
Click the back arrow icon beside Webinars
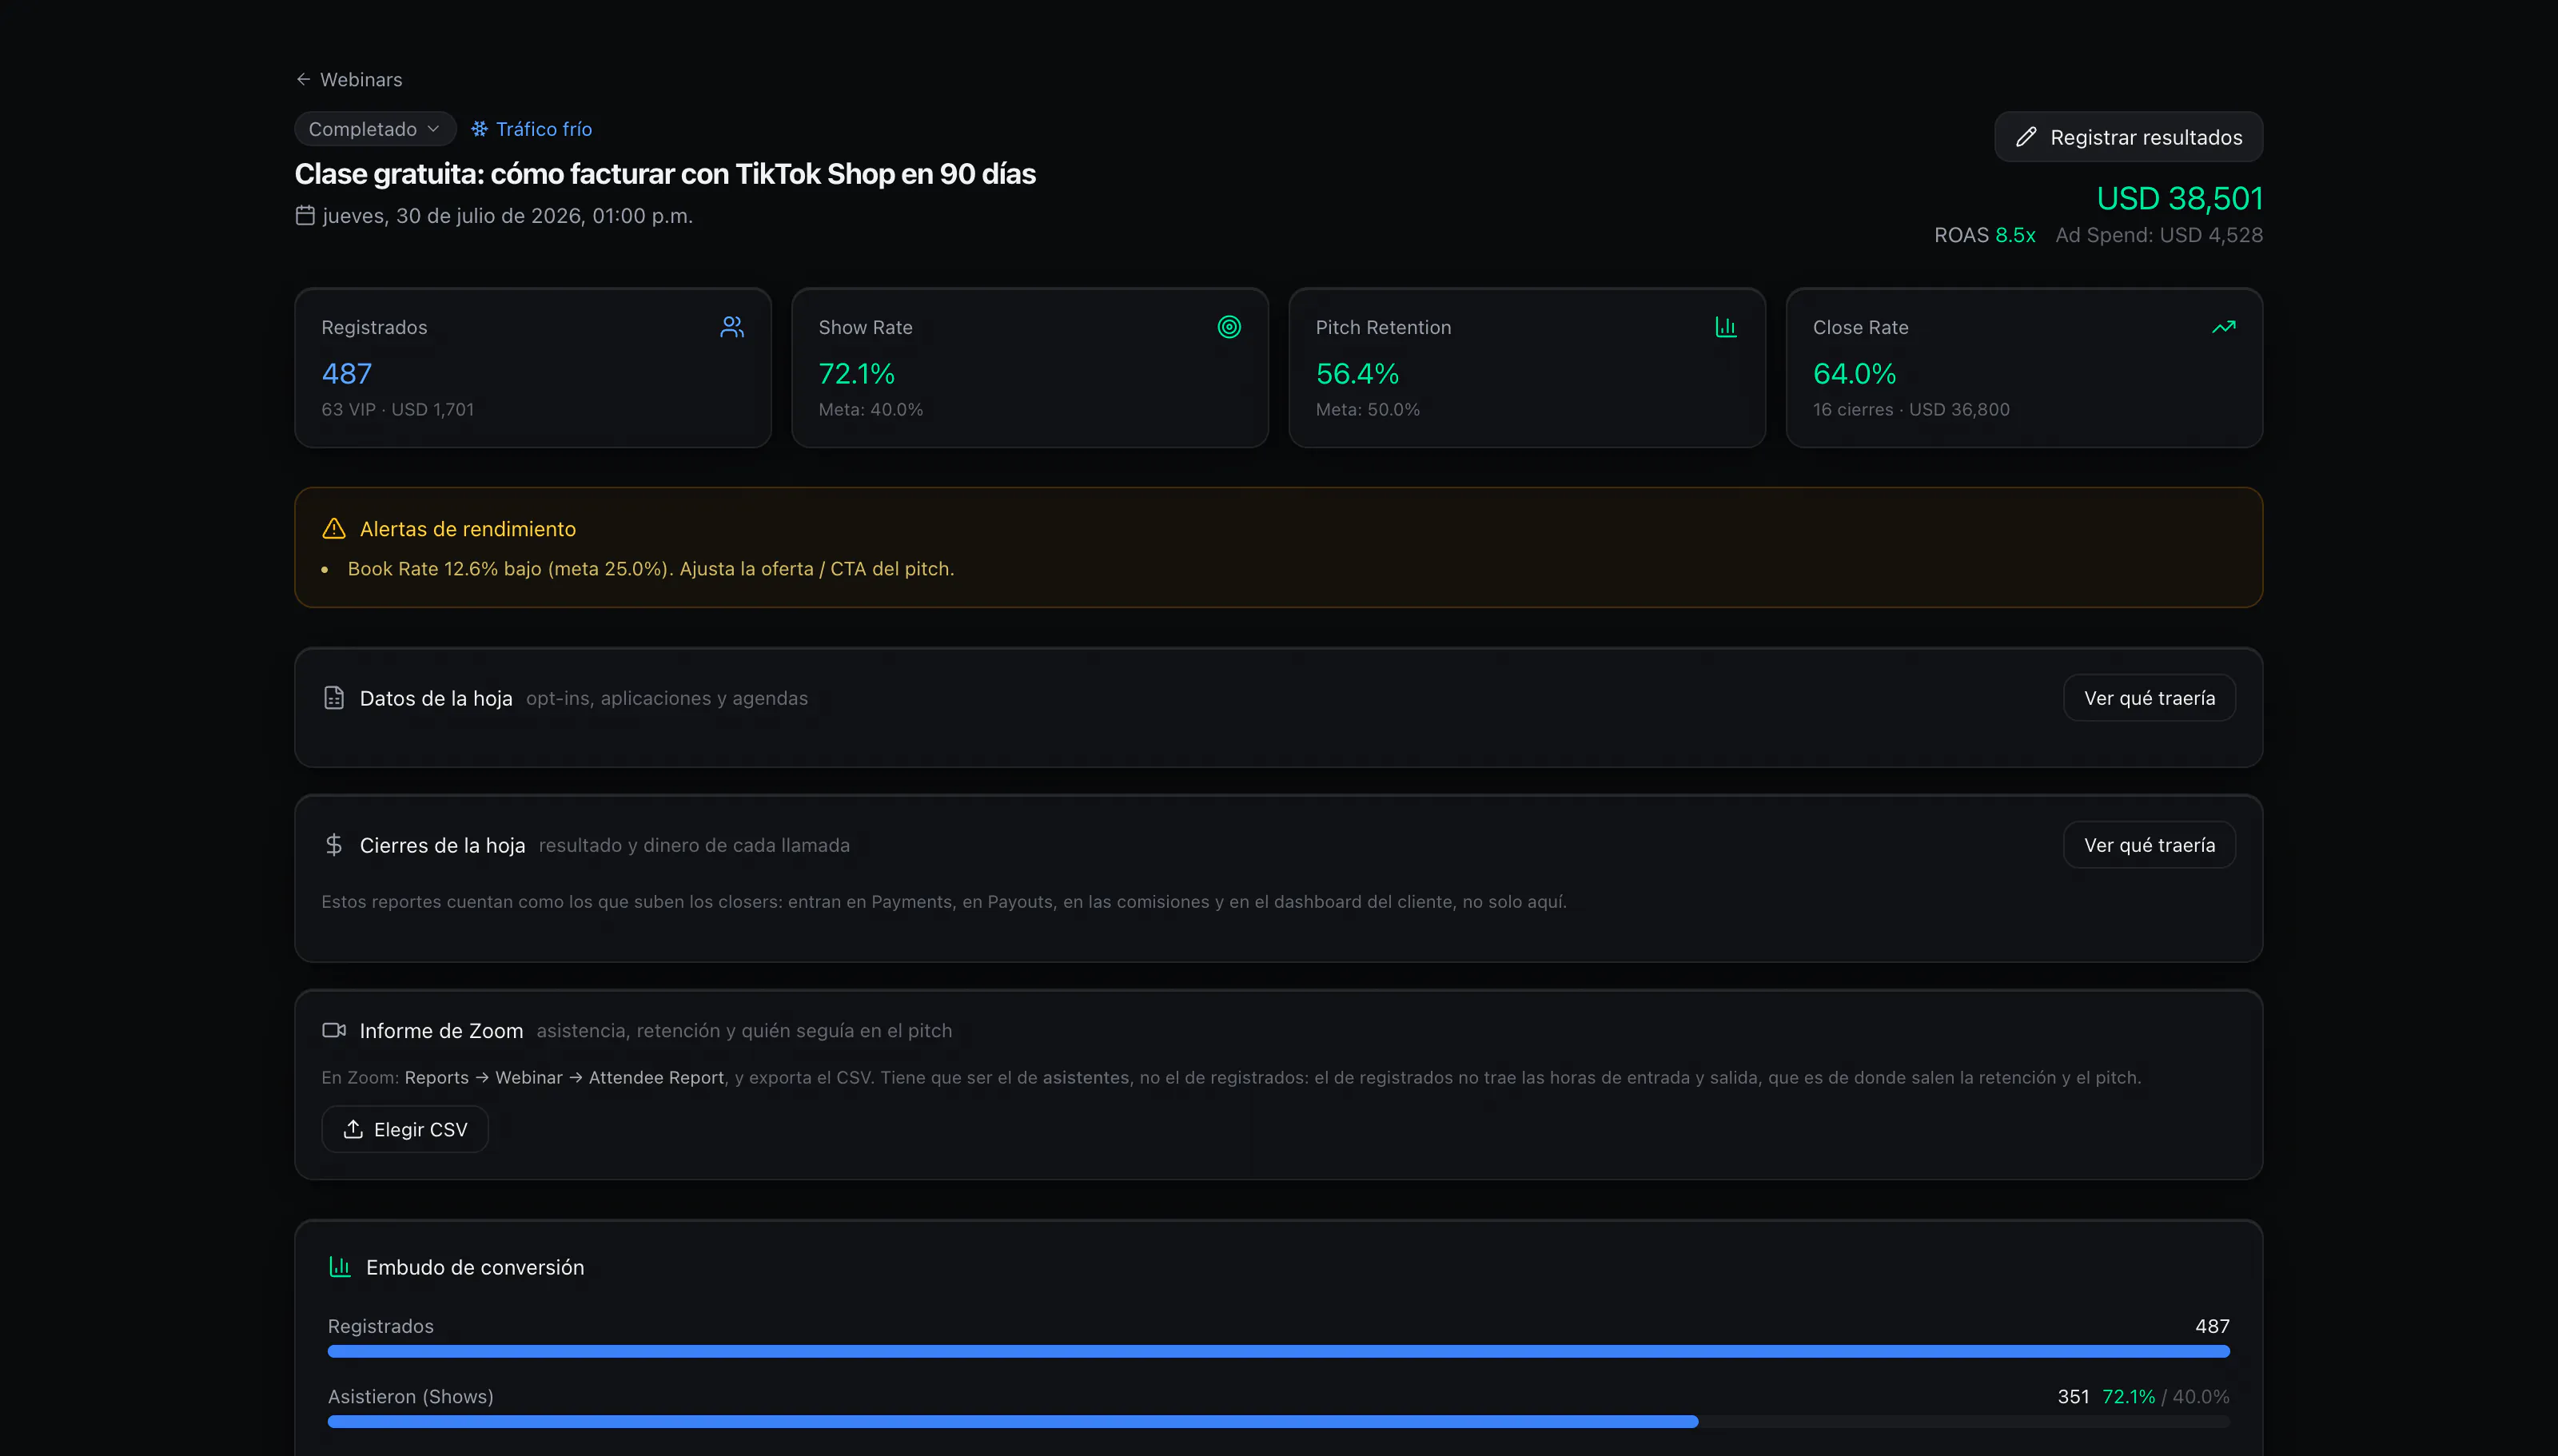click(x=303, y=79)
